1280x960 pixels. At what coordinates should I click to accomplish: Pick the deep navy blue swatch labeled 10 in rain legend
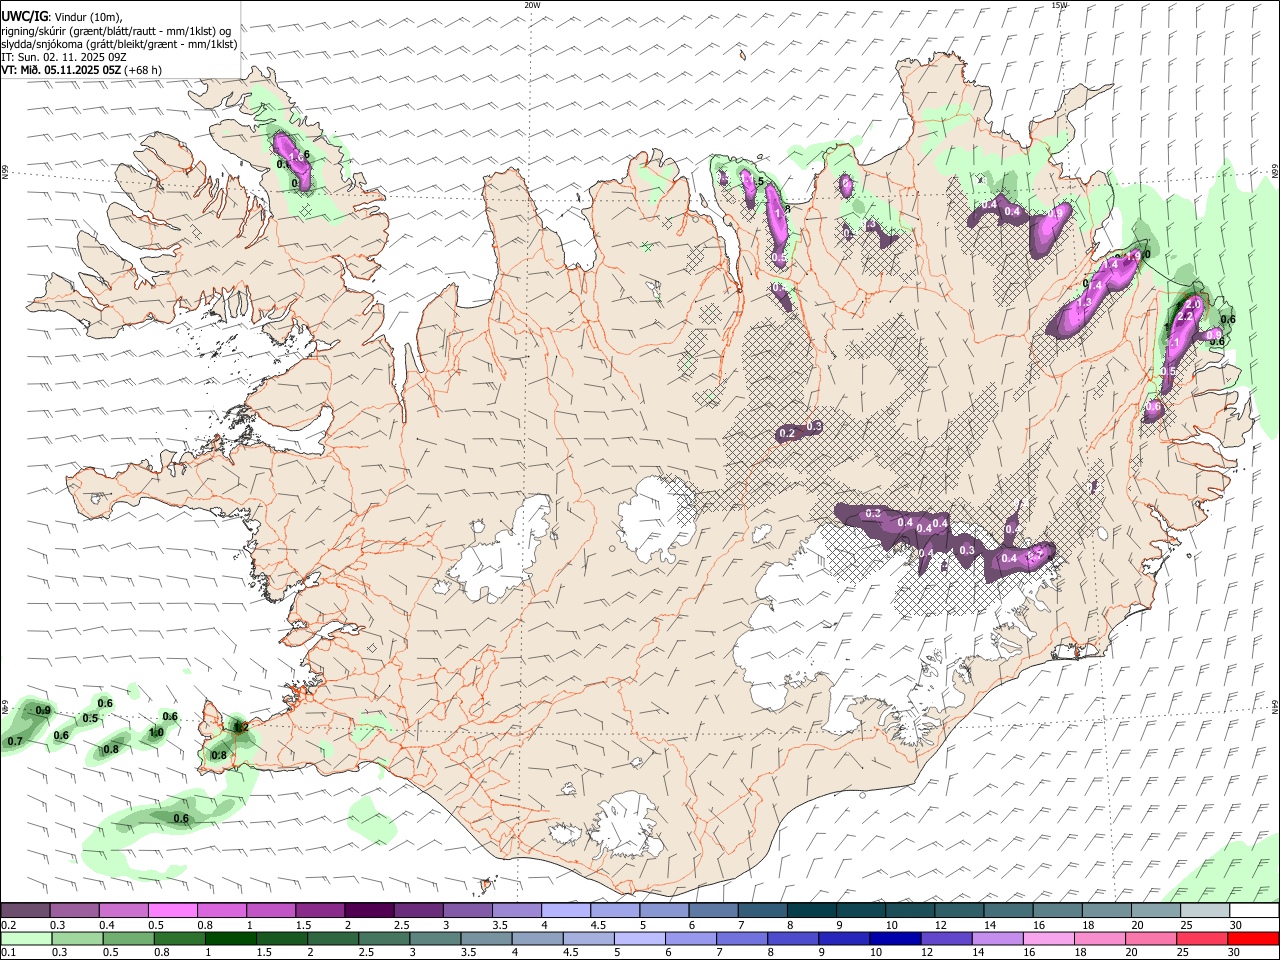click(895, 938)
